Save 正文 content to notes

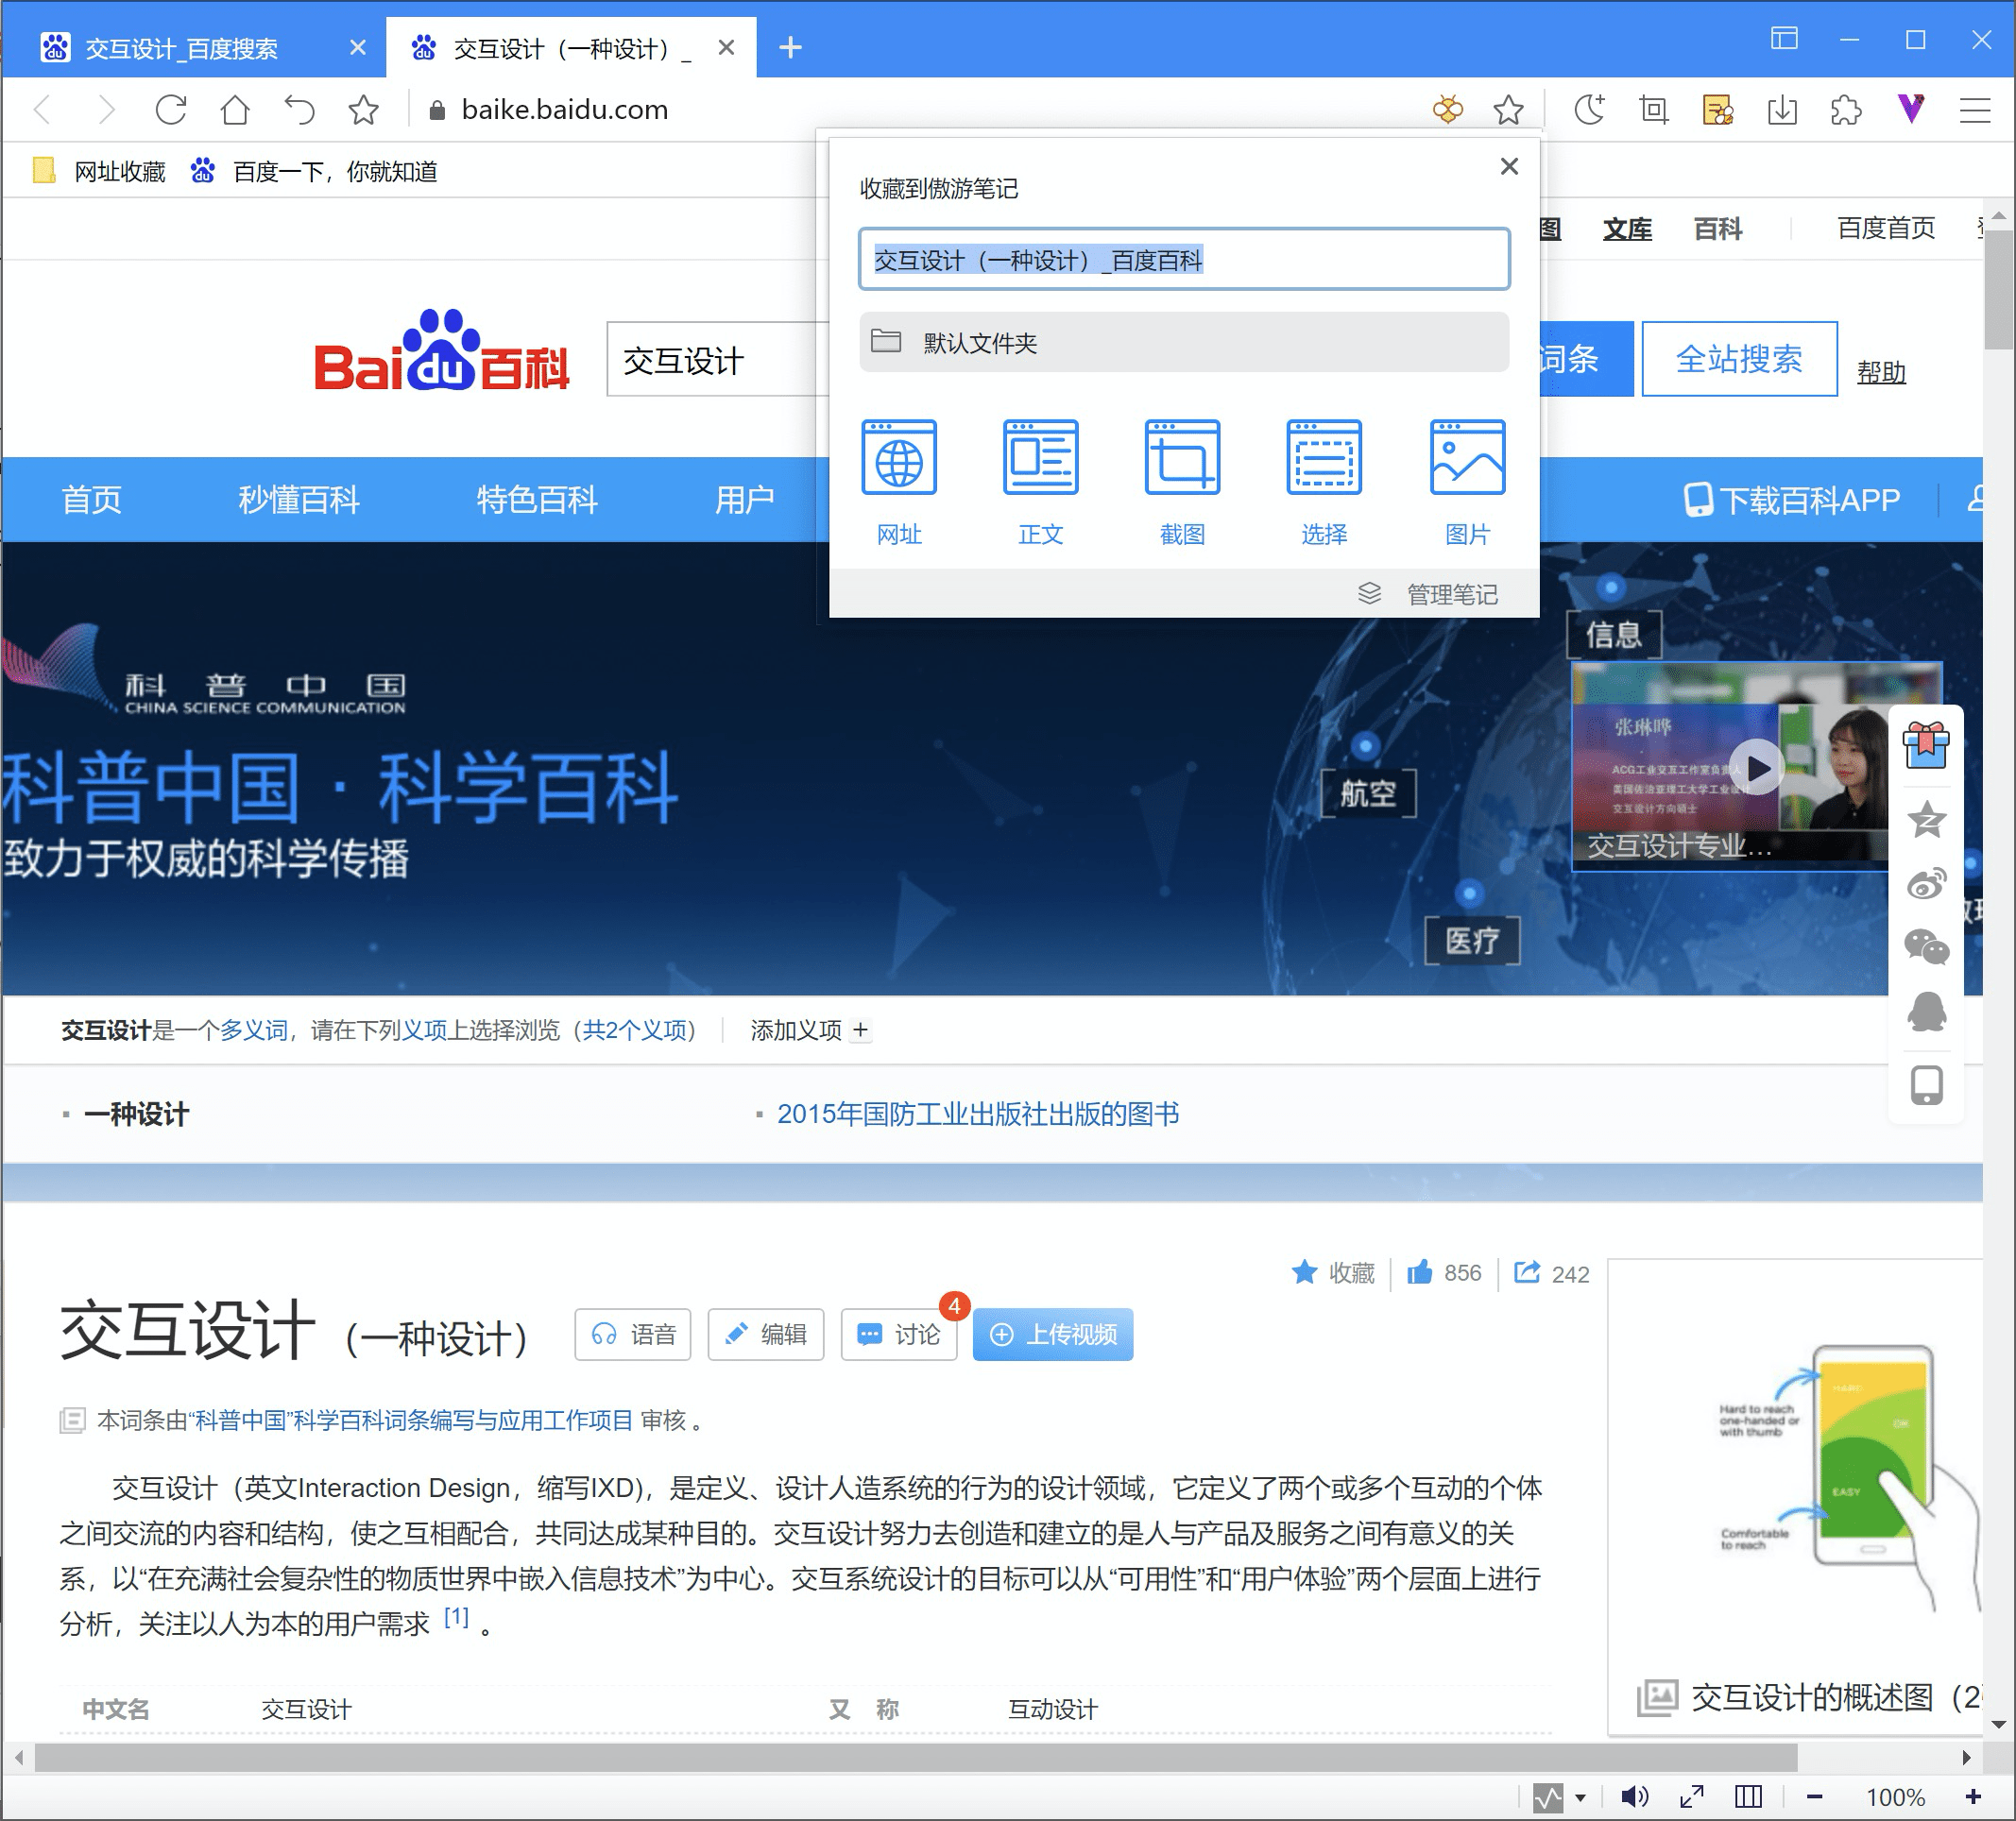[1041, 483]
